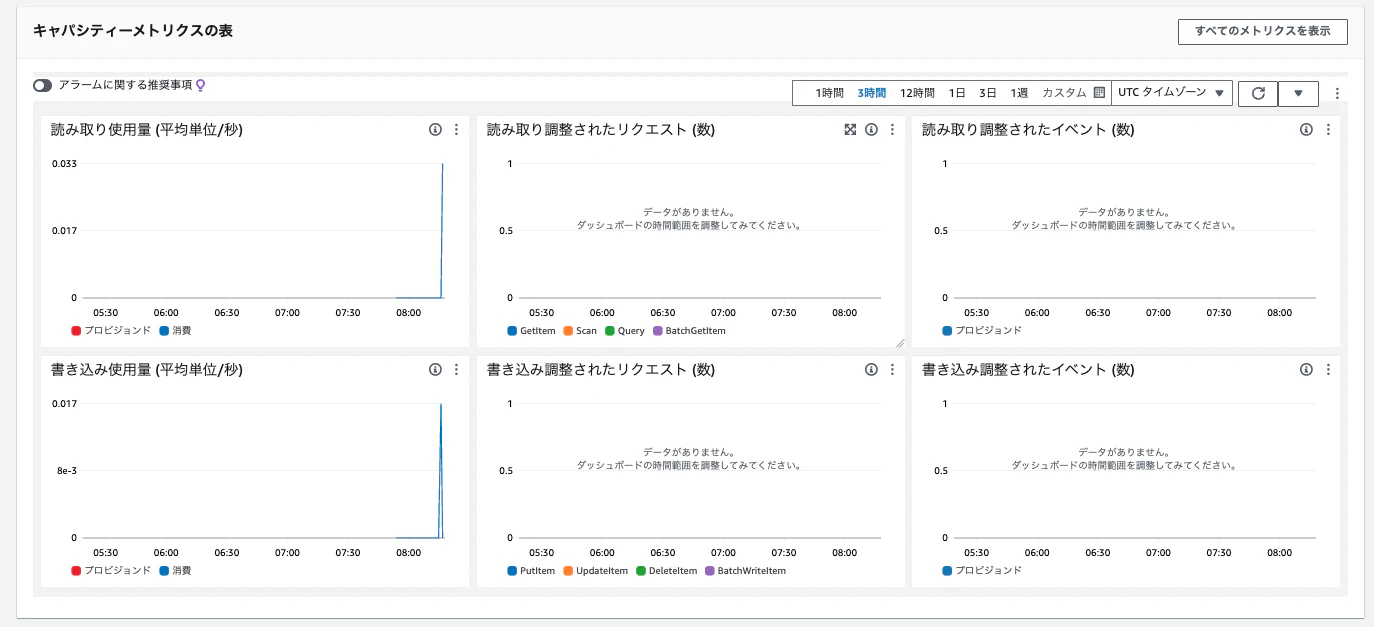The height and width of the screenshot is (627, 1374).
Task: Select the 1日 time range
Action: [x=957, y=93]
